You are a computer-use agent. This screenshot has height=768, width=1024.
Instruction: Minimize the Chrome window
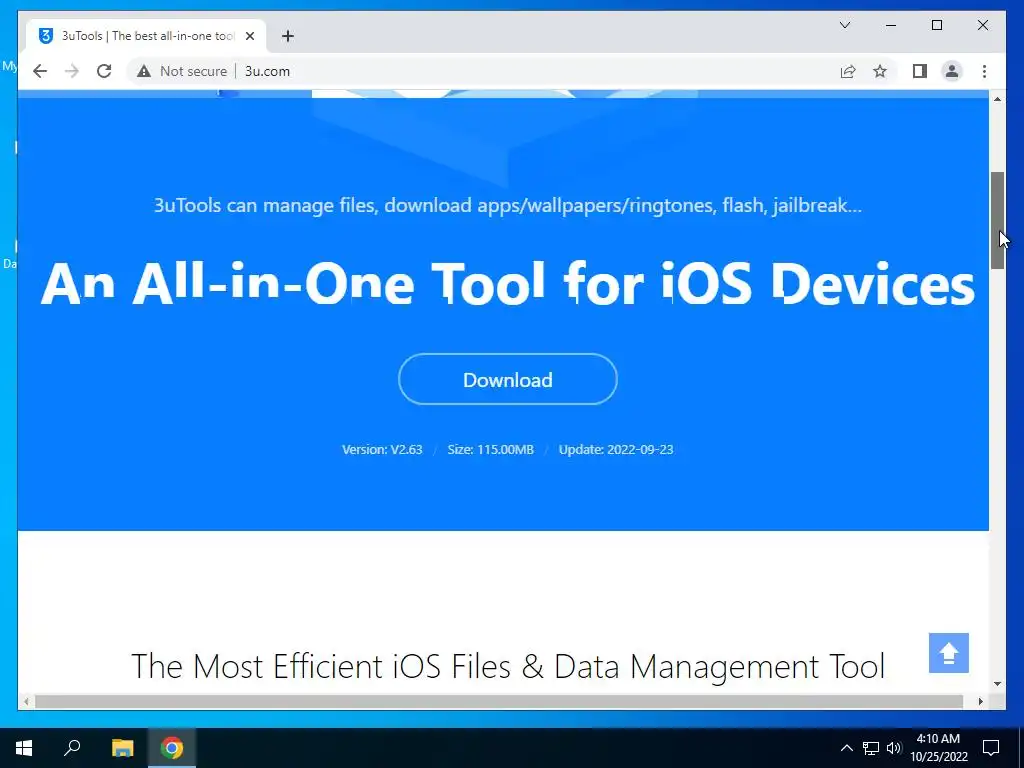[891, 25]
